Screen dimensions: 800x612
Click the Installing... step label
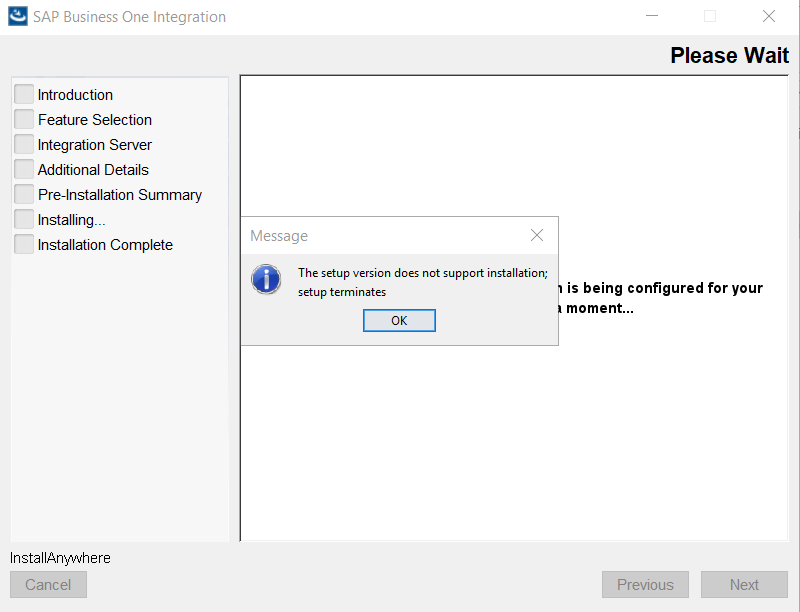click(71, 220)
